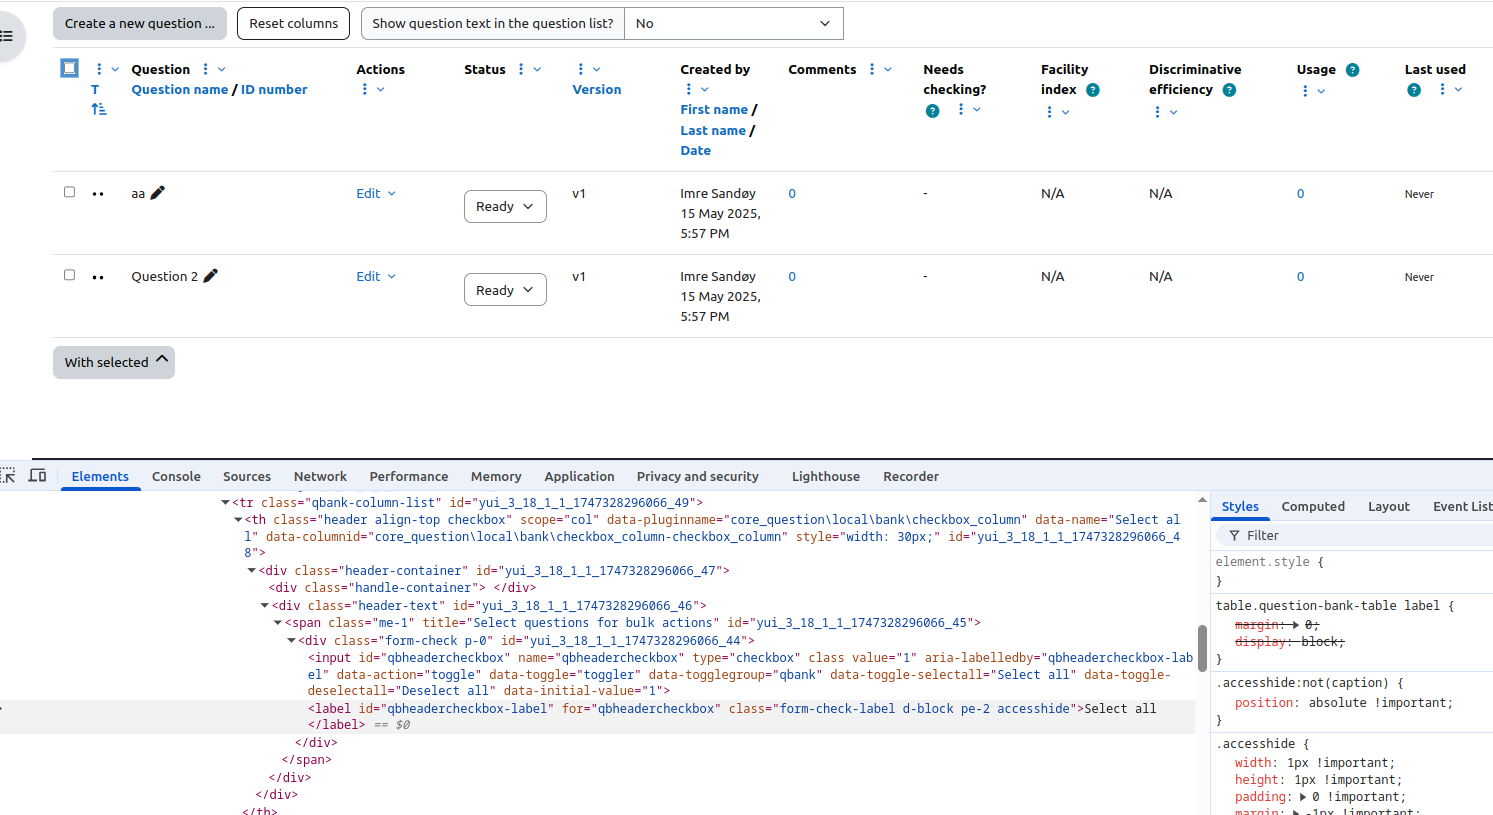Click the Elements panel vertical scrollbar
Viewport: 1493px width, 815px height.
(1202, 650)
